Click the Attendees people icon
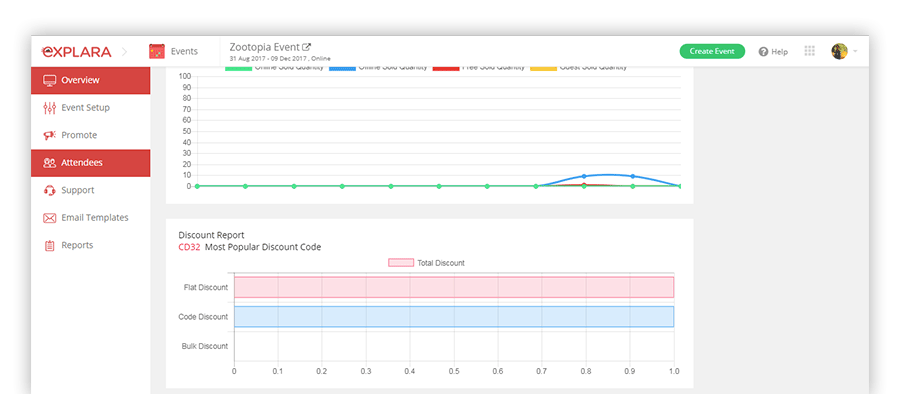The image size is (900, 405). [x=49, y=163]
